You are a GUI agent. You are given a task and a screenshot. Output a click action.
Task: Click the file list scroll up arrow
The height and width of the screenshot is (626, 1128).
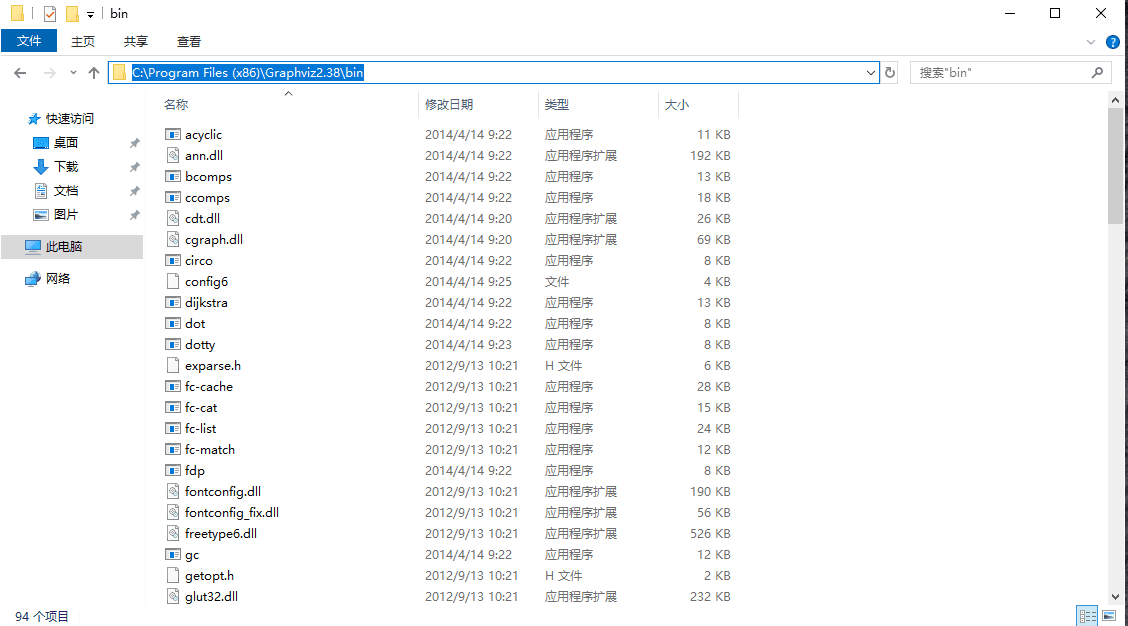coord(1115,100)
